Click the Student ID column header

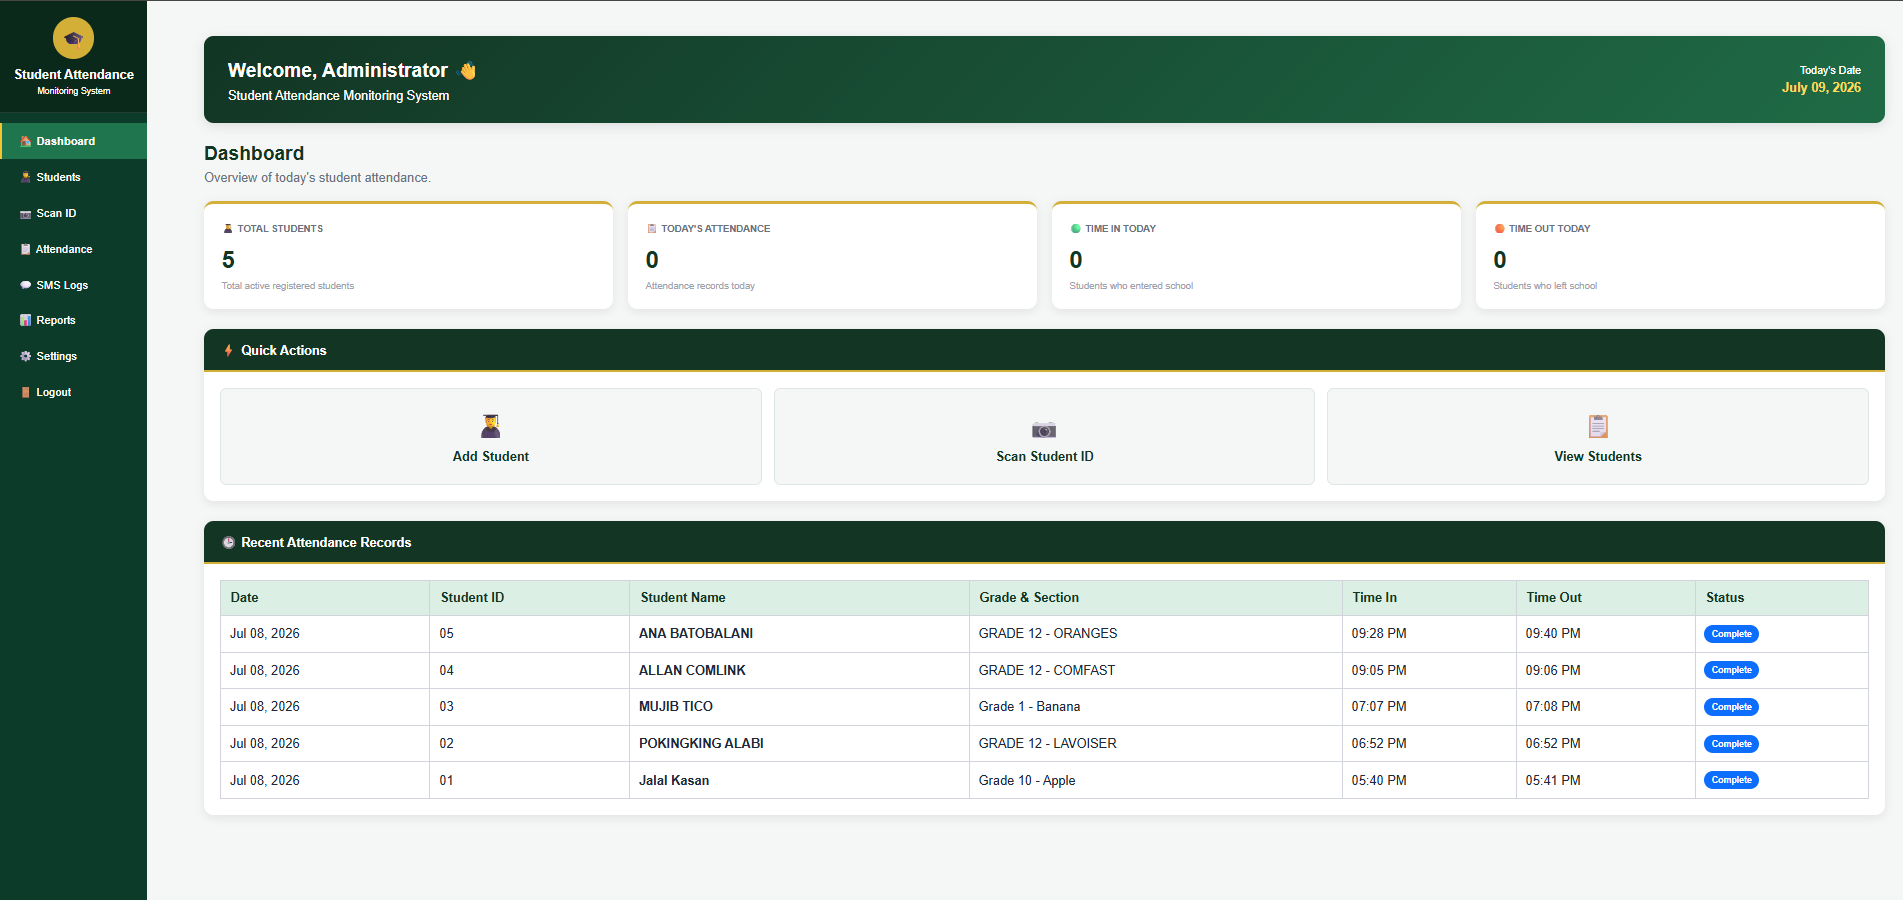530,597
